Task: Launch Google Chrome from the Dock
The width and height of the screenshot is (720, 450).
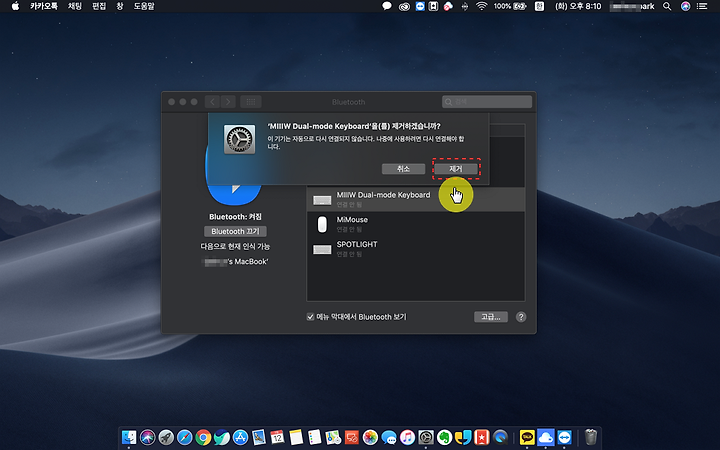Action: coord(203,437)
